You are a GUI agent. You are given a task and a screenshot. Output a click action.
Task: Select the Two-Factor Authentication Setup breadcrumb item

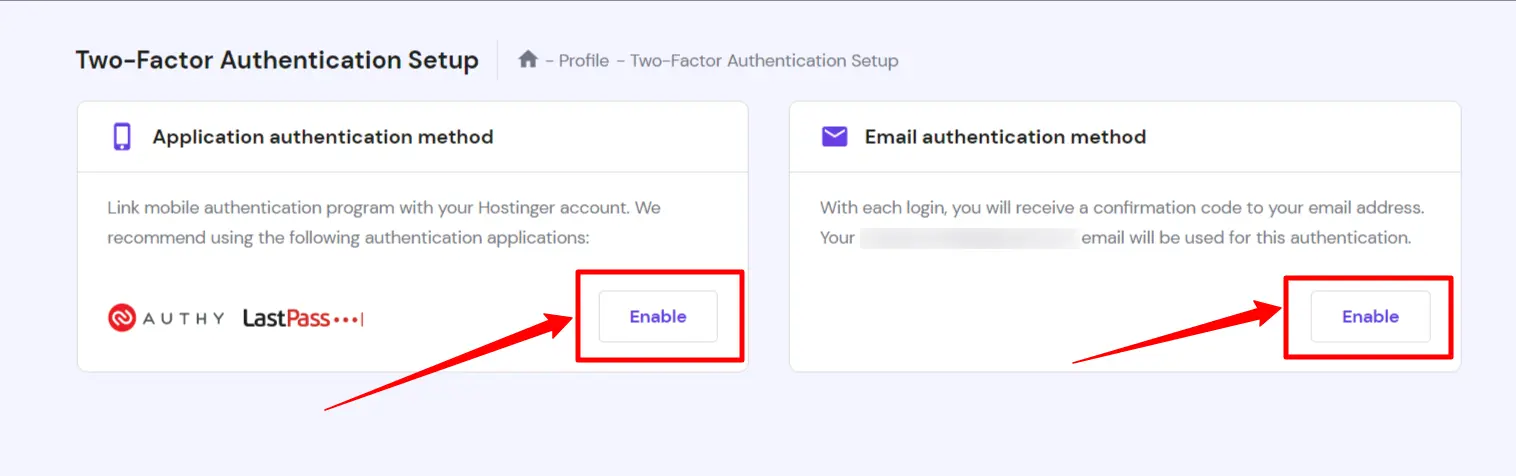pyautogui.click(x=764, y=61)
